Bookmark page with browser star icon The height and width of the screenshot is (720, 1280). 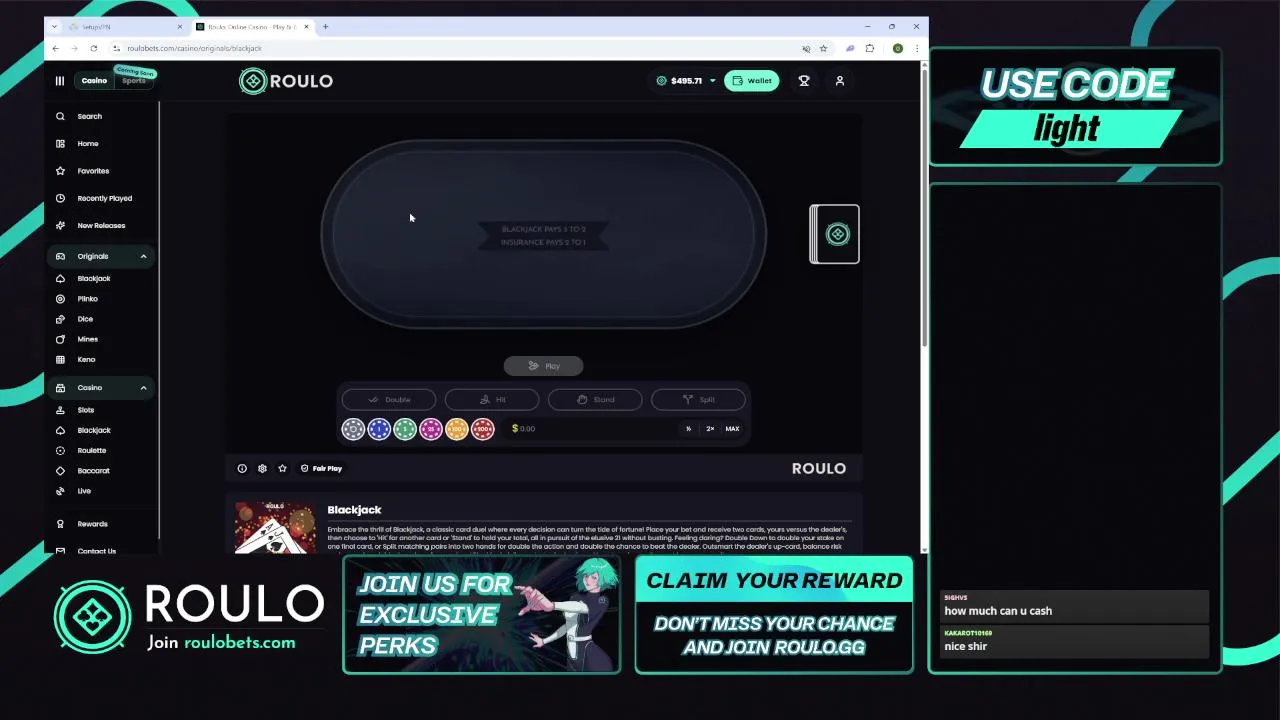pyautogui.click(x=823, y=48)
